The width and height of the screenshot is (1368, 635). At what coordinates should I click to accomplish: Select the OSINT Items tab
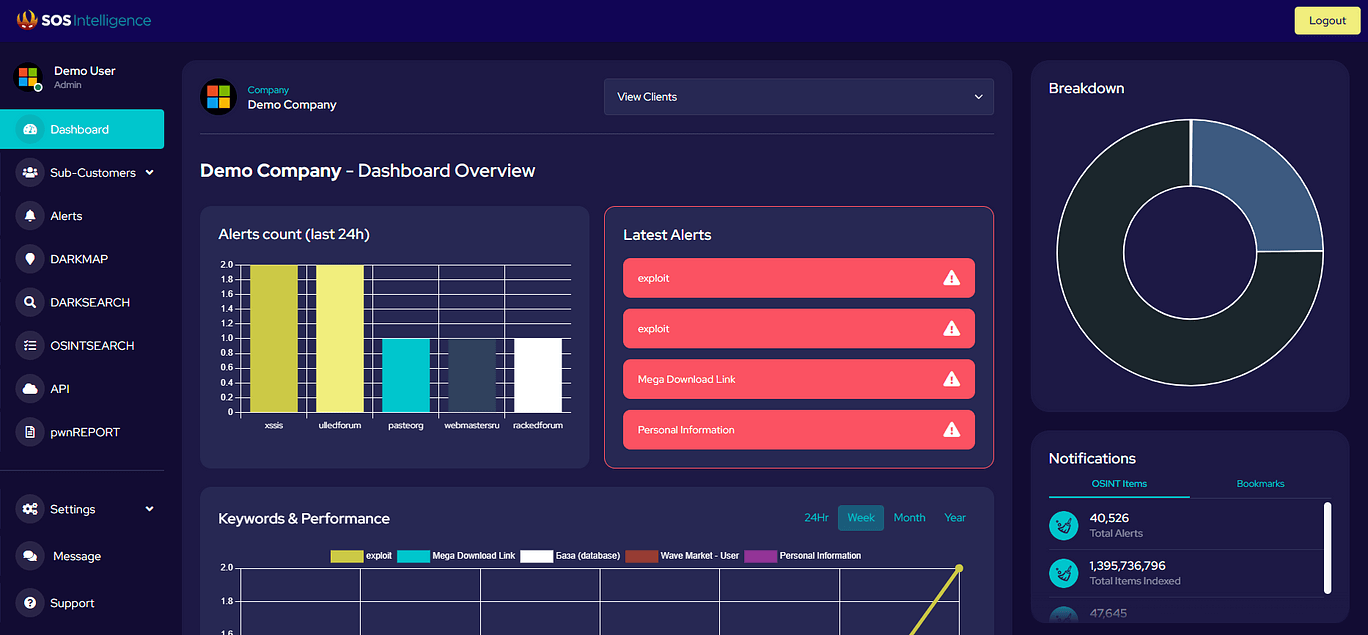[x=1118, y=484]
